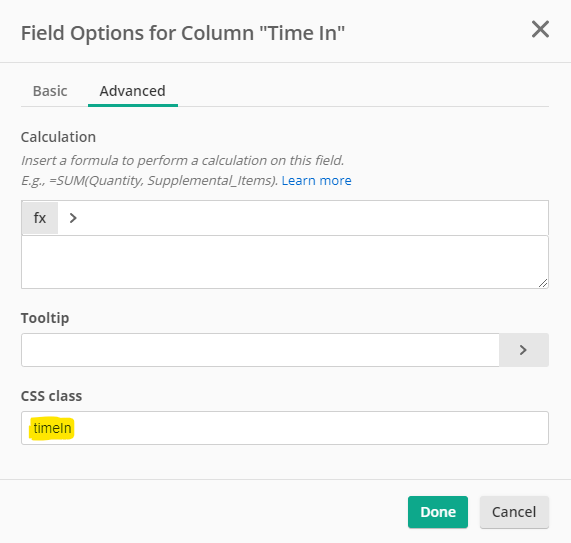Click the CSS class label
571x543 pixels.
(x=51, y=396)
